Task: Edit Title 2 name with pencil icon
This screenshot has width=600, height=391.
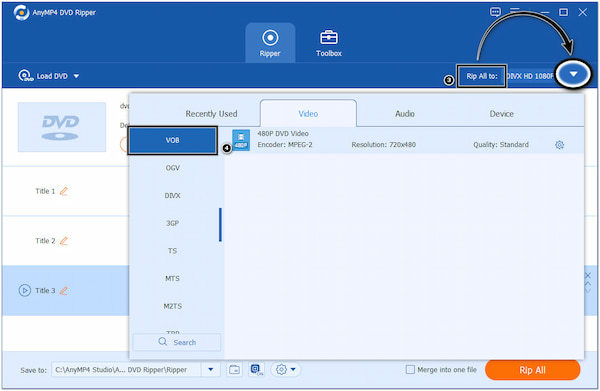Action: tap(64, 241)
